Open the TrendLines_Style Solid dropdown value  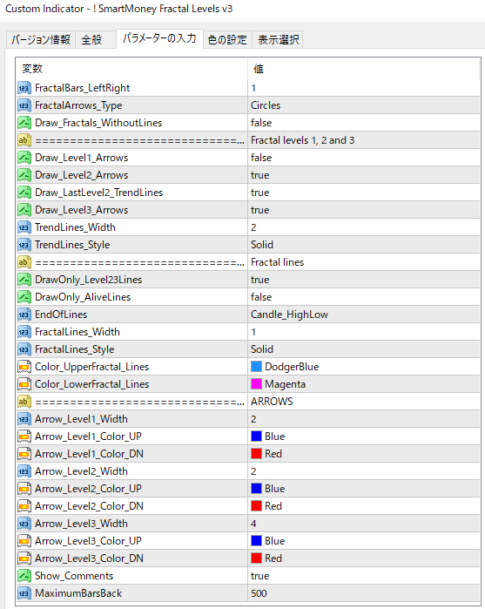(x=364, y=245)
